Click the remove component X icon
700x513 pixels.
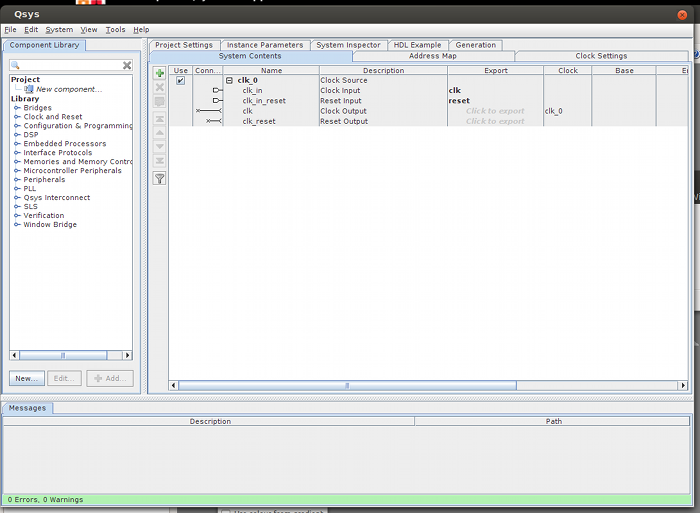point(159,88)
